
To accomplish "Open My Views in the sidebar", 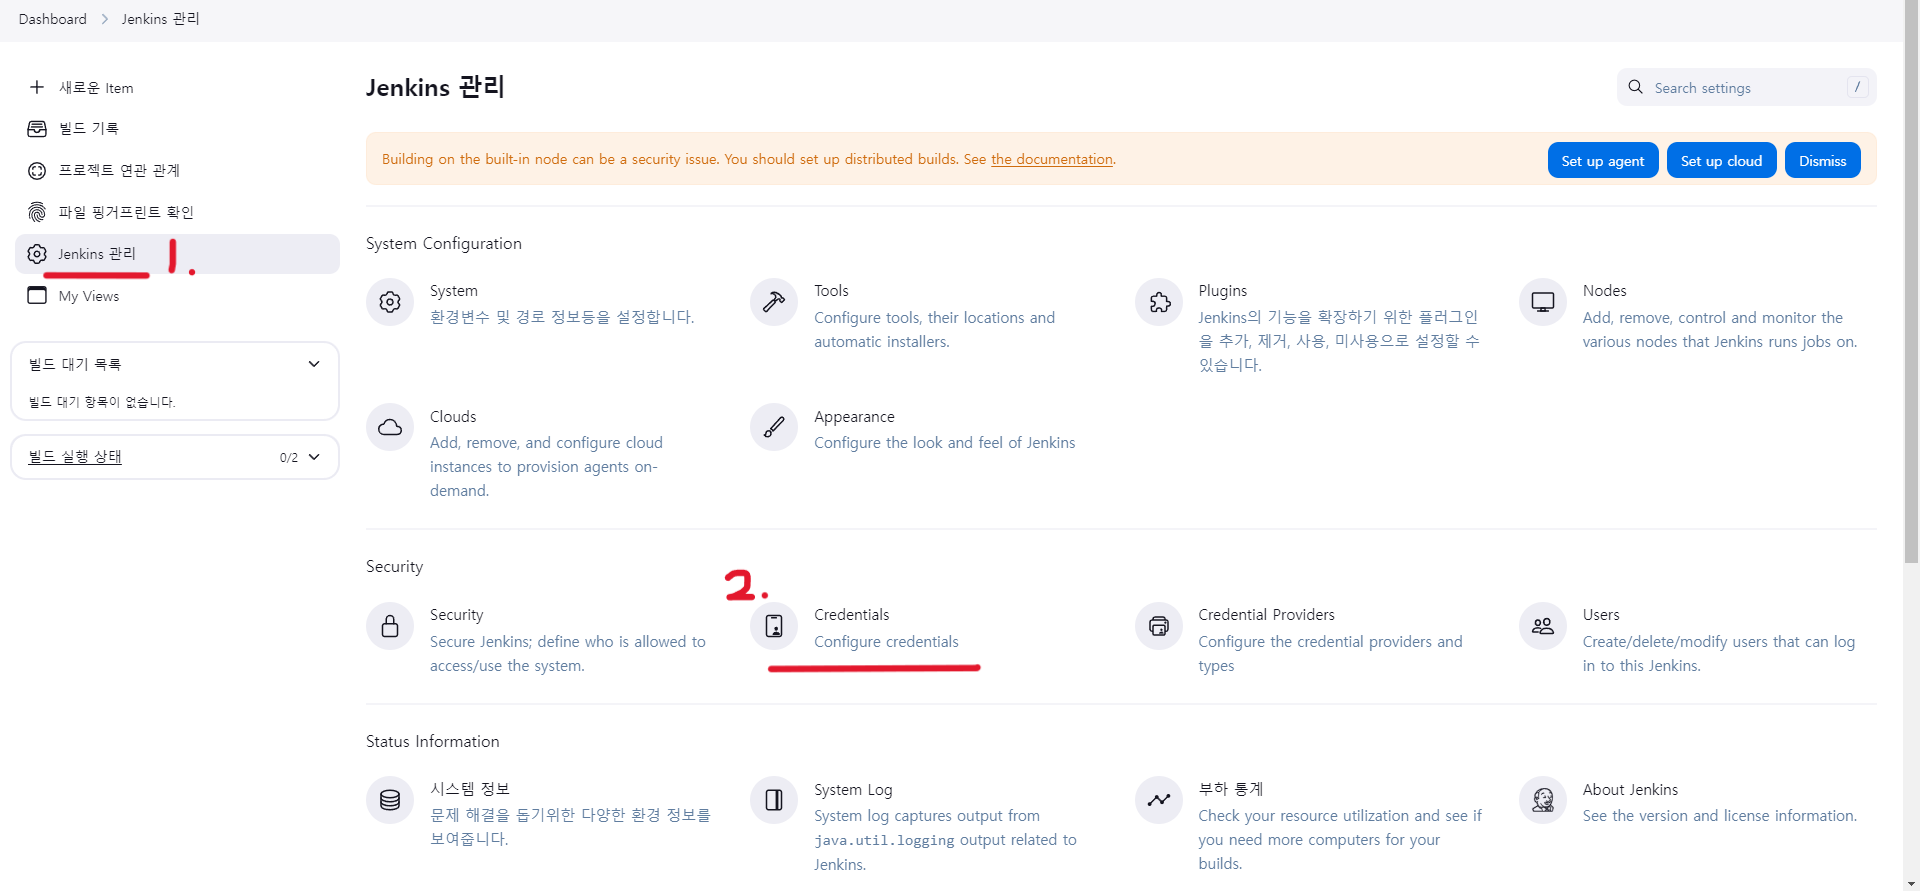I will click(89, 296).
